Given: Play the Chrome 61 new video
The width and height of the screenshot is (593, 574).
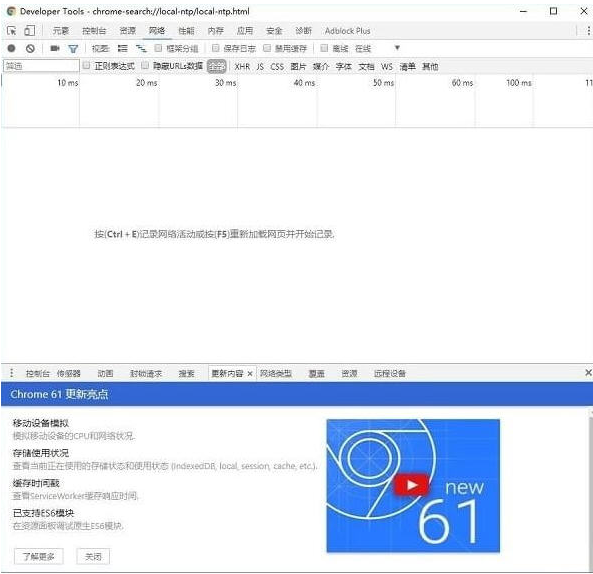Looking at the screenshot, I should coord(412,485).
